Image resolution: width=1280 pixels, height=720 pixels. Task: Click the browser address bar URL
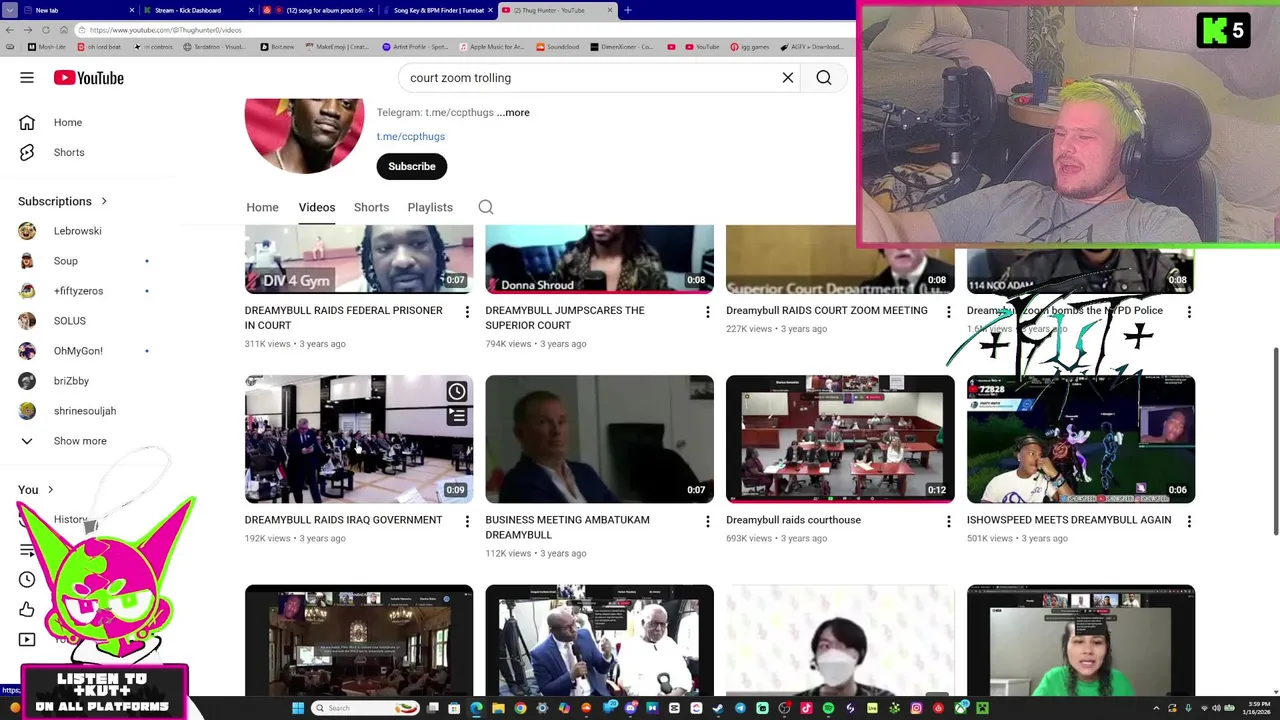(x=165, y=30)
